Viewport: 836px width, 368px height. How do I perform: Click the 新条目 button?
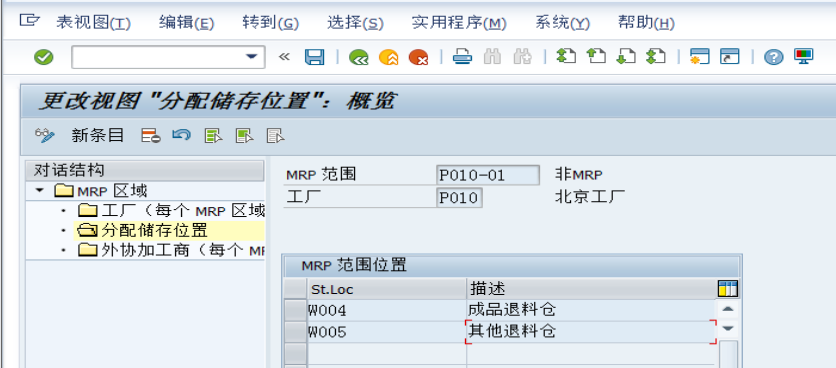(98, 135)
